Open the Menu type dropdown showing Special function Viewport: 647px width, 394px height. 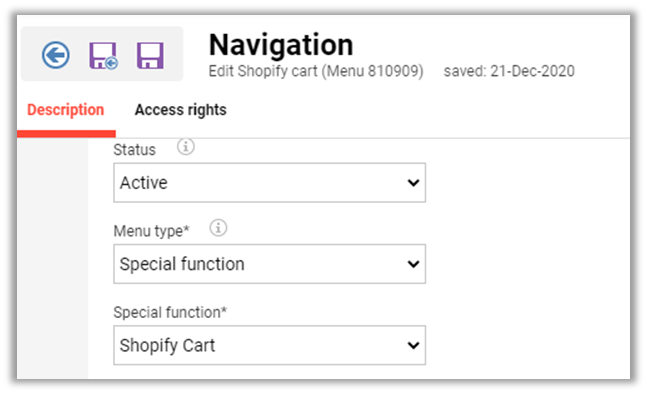(269, 264)
